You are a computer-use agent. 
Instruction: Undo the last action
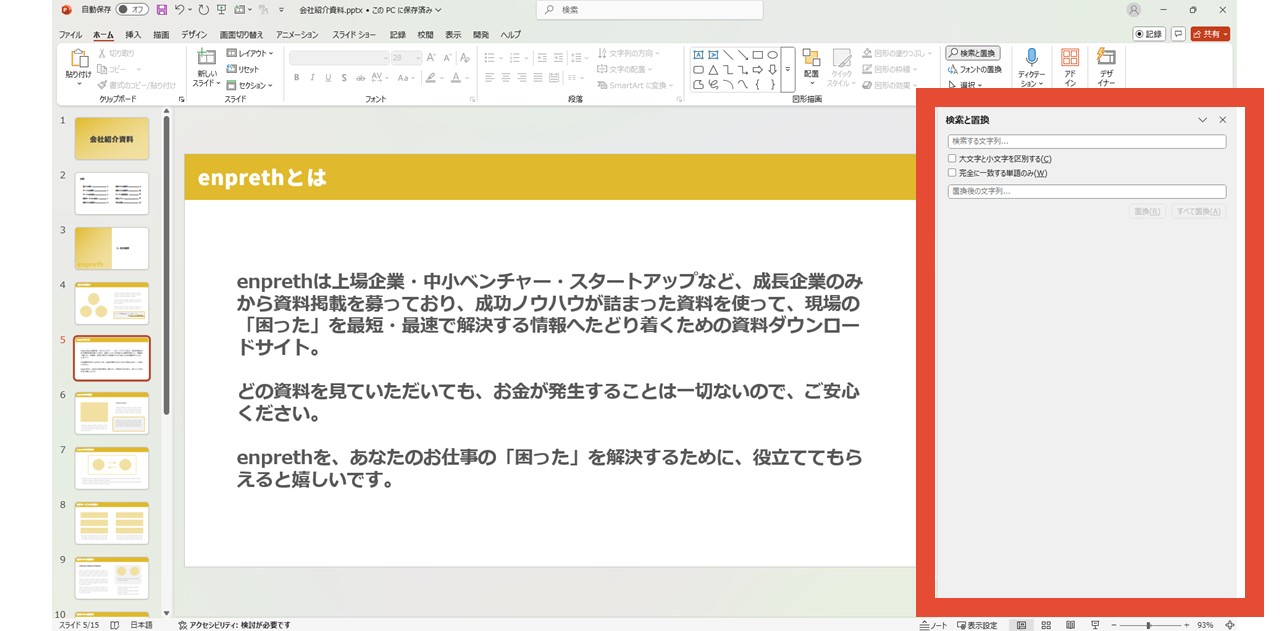pos(180,10)
